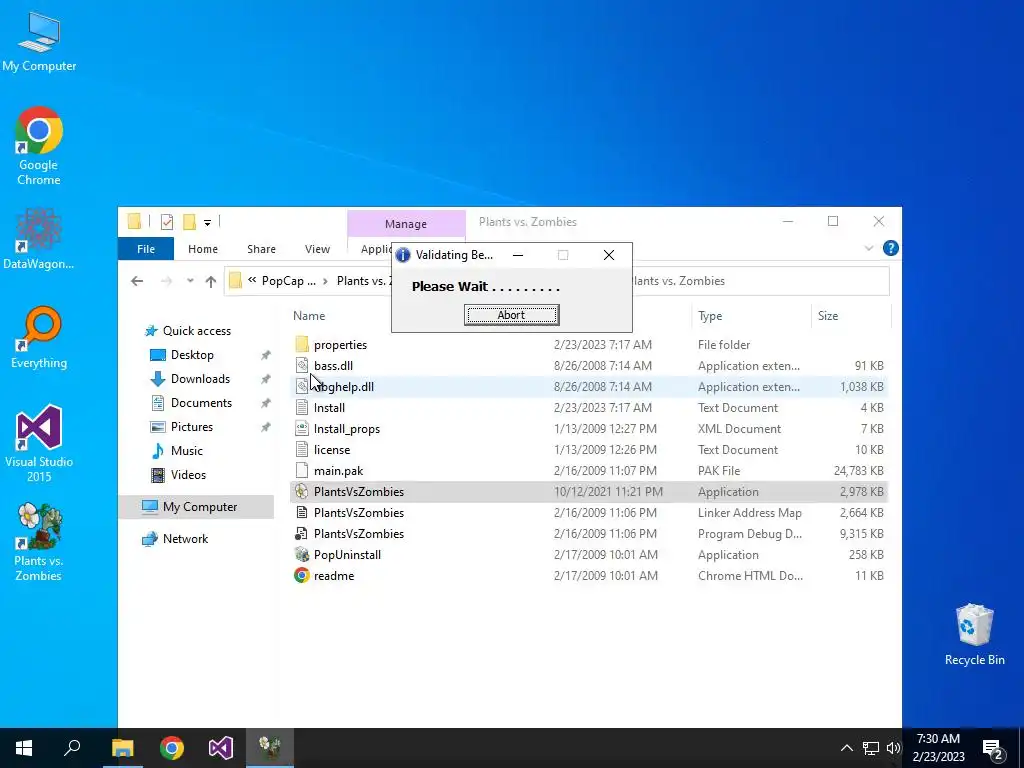The height and width of the screenshot is (768, 1024).
Task: Switch to the View ribbon tab
Action: point(317,249)
